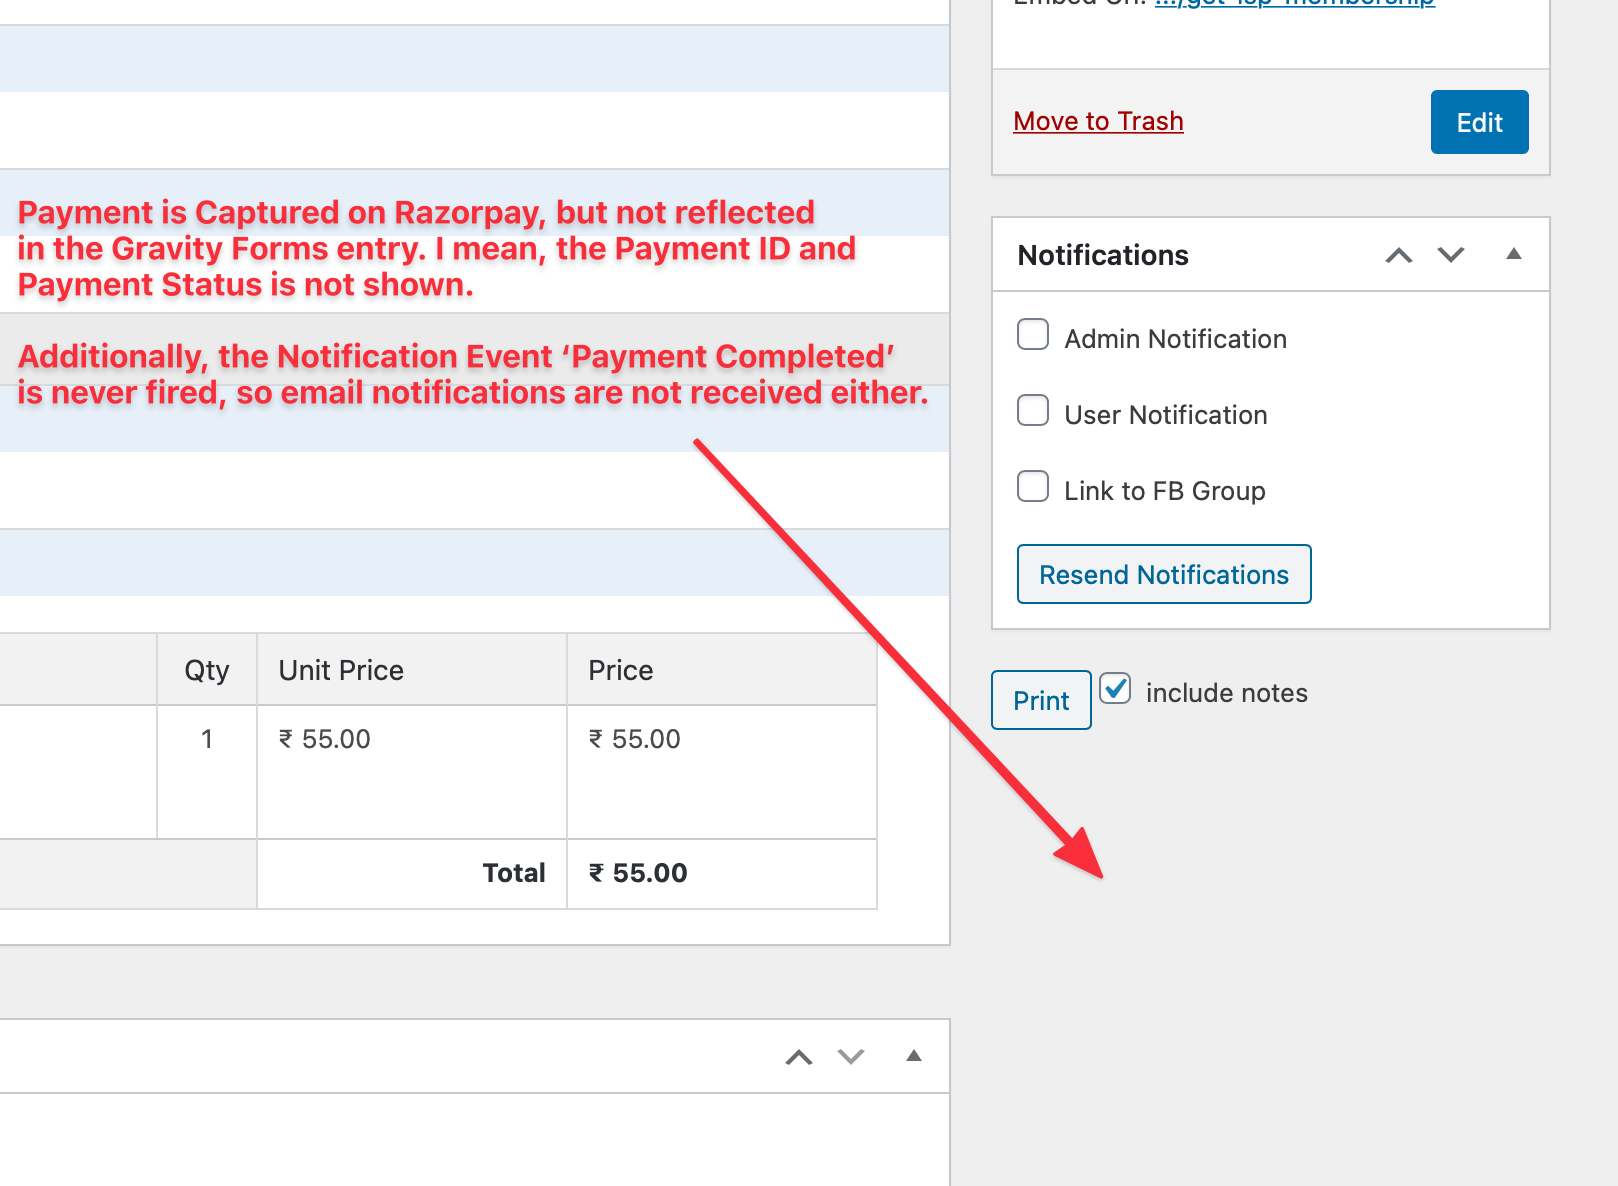The image size is (1618, 1186).
Task: Click the Edit button
Action: point(1479,121)
